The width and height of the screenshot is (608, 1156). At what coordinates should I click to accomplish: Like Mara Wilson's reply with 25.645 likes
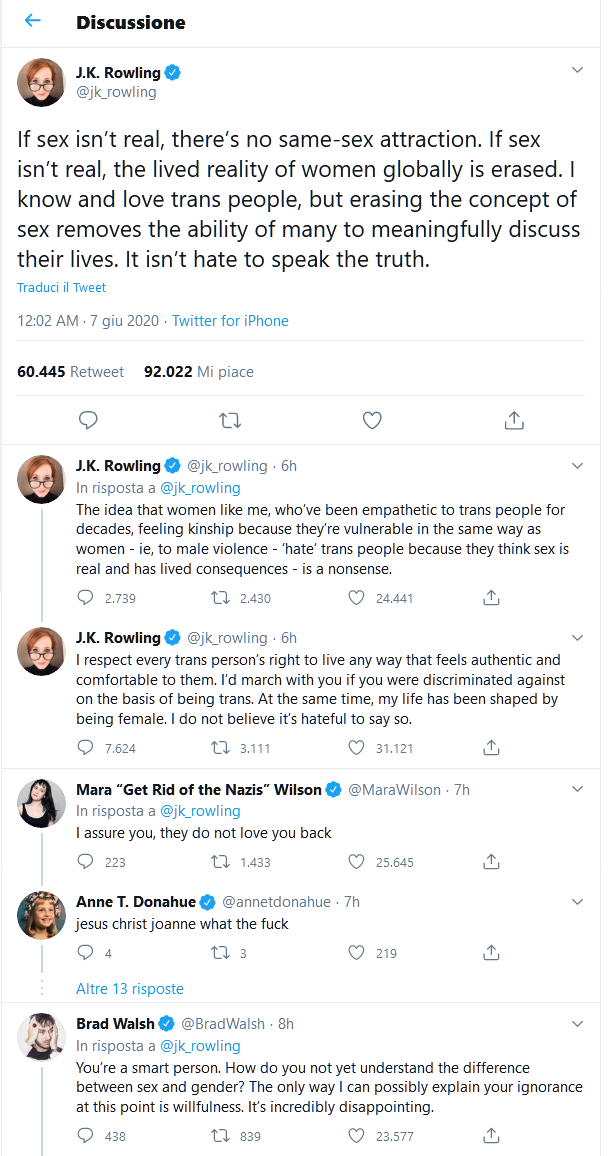tap(357, 862)
